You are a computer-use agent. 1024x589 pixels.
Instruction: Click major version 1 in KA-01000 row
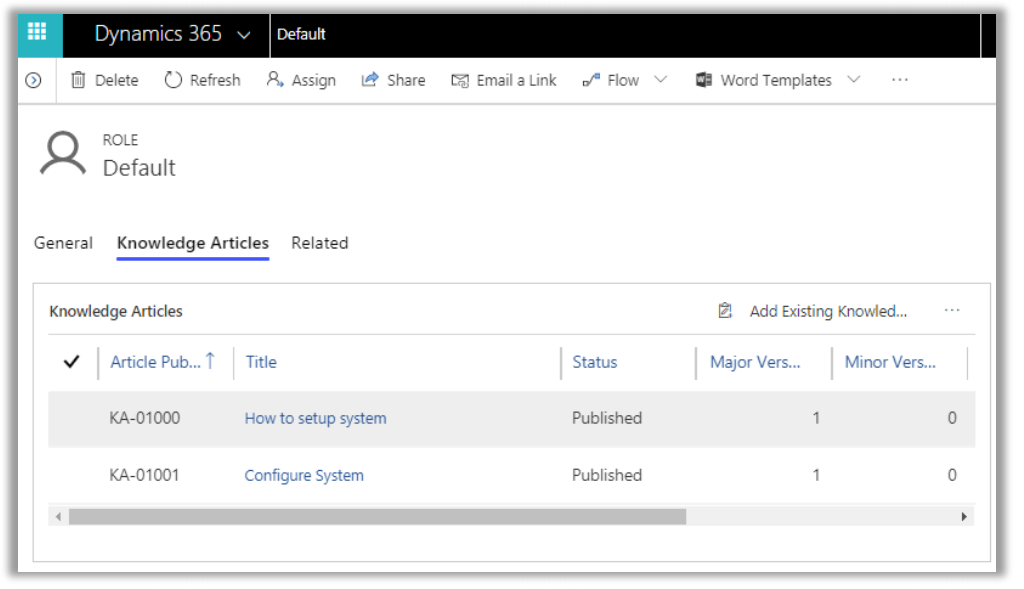point(816,418)
